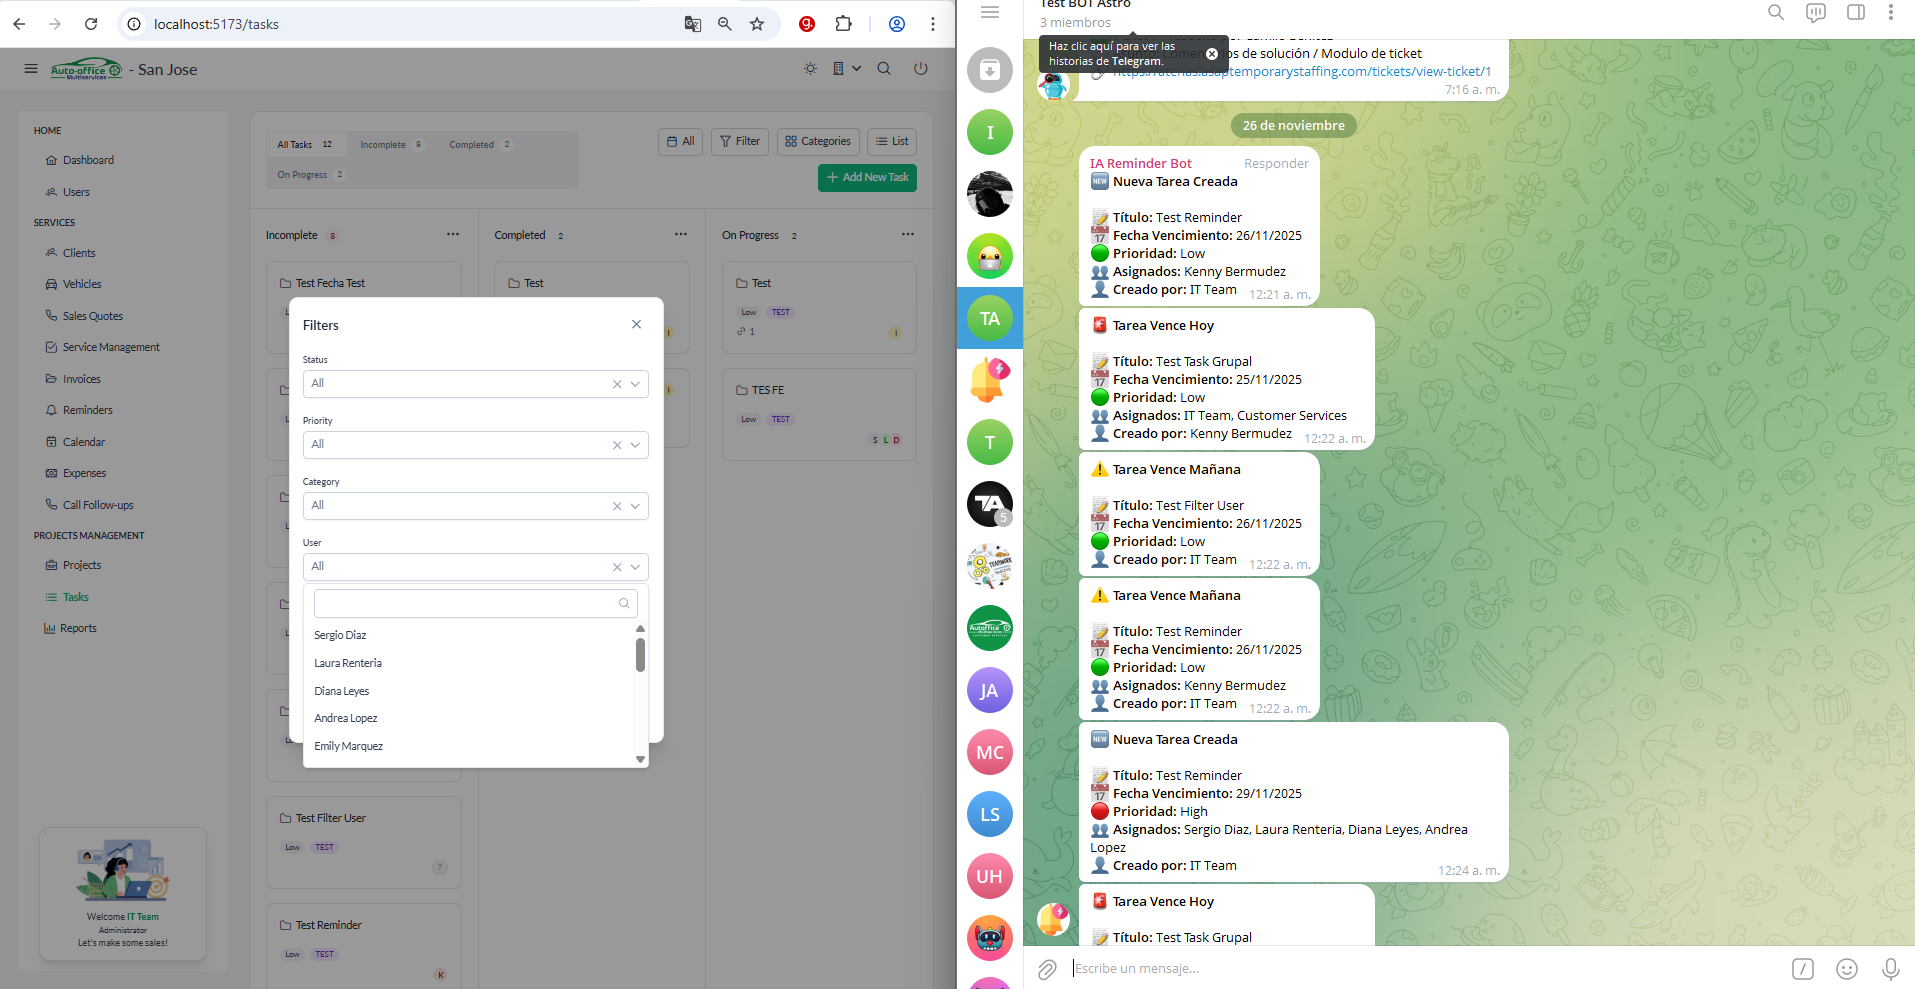1915x989 pixels.
Task: Toggle Telegram side panel icon
Action: pyautogui.click(x=1855, y=13)
